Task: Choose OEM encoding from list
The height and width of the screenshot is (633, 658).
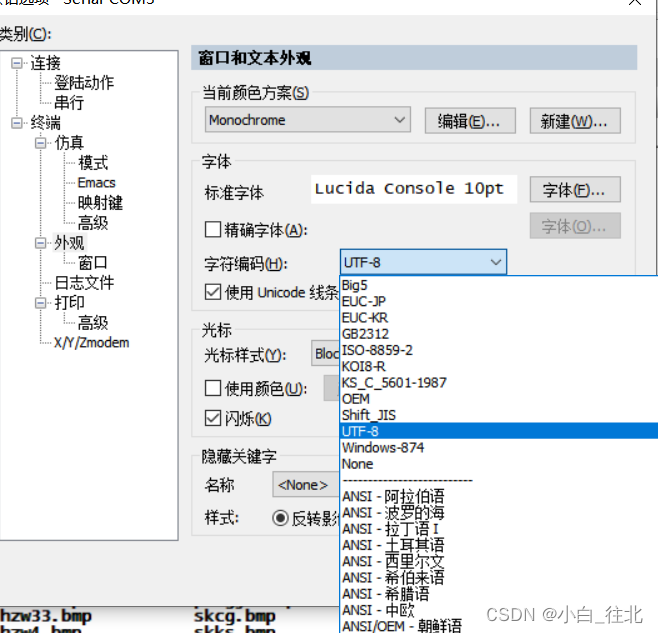Action: [x=499, y=399]
